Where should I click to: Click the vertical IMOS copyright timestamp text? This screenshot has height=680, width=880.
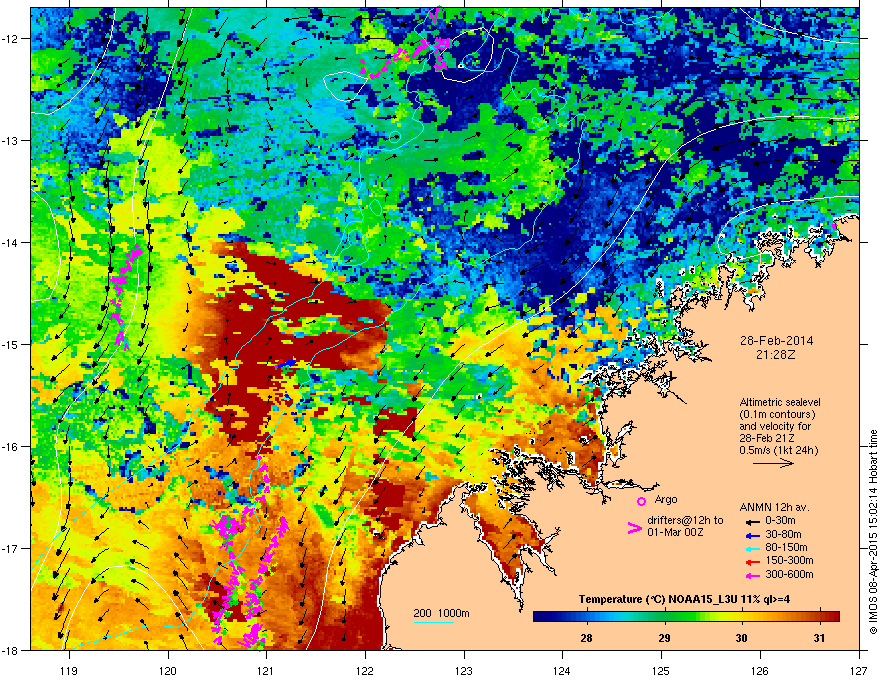point(873,531)
